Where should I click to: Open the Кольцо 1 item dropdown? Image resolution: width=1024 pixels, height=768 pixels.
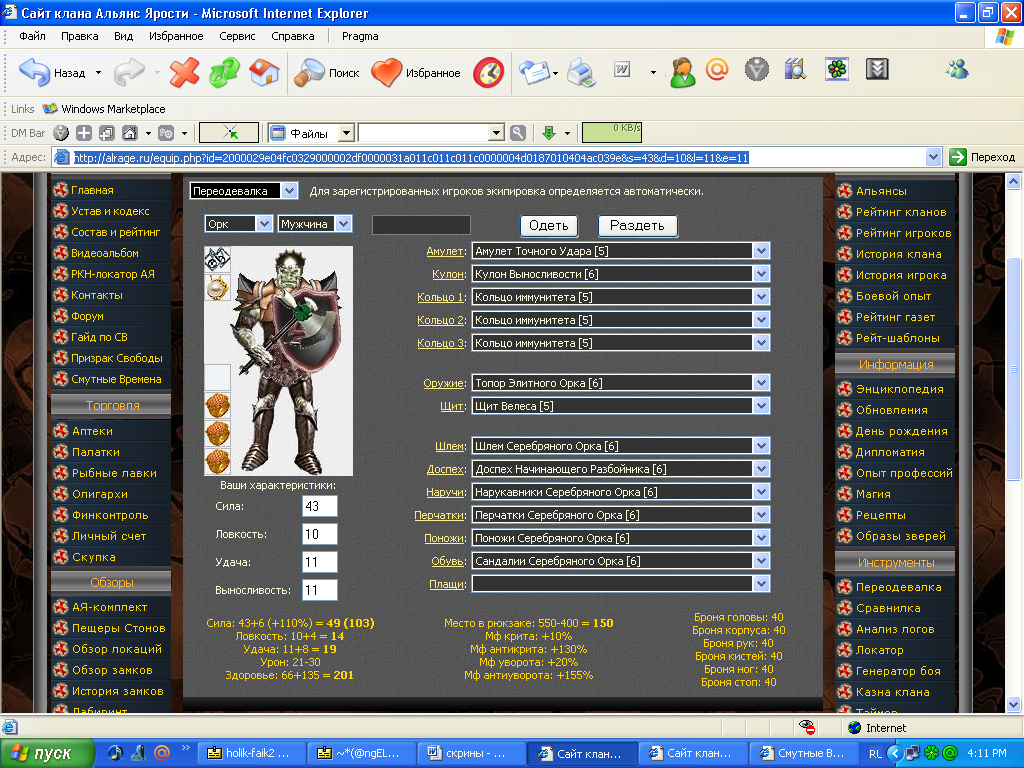[761, 297]
